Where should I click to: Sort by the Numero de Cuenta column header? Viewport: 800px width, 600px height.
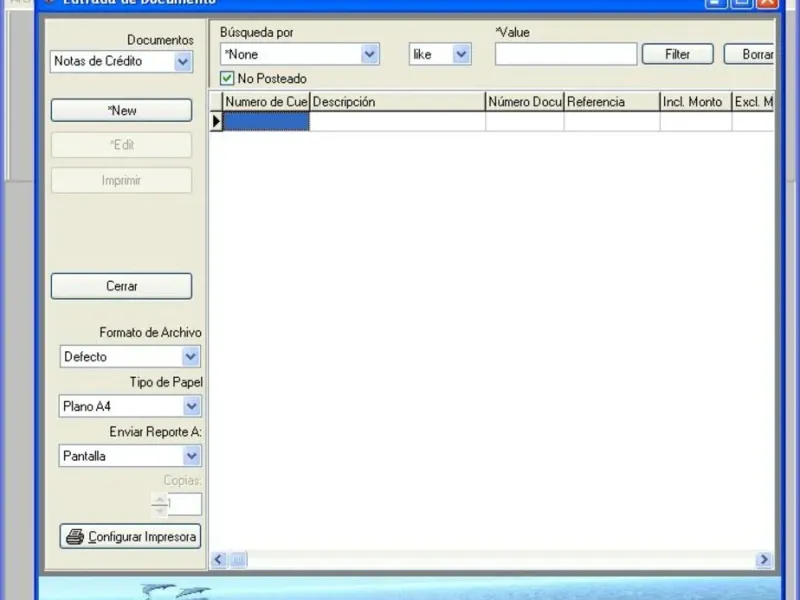(x=266, y=102)
